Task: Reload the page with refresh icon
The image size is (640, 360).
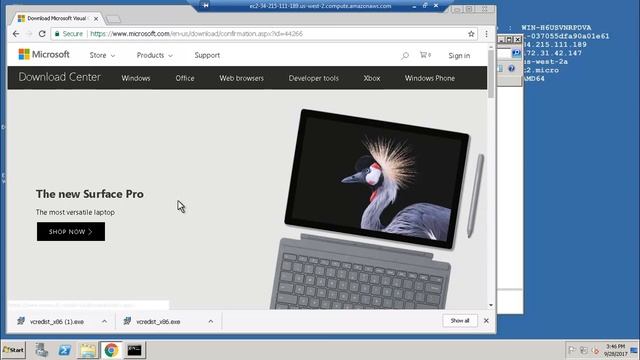Action: (42, 34)
